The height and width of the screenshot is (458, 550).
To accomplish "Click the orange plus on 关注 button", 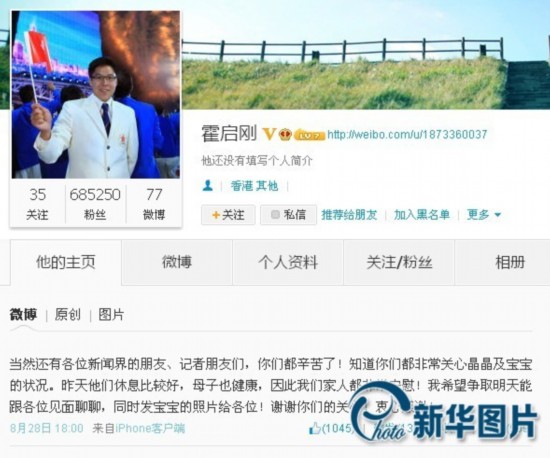I will point(216,215).
